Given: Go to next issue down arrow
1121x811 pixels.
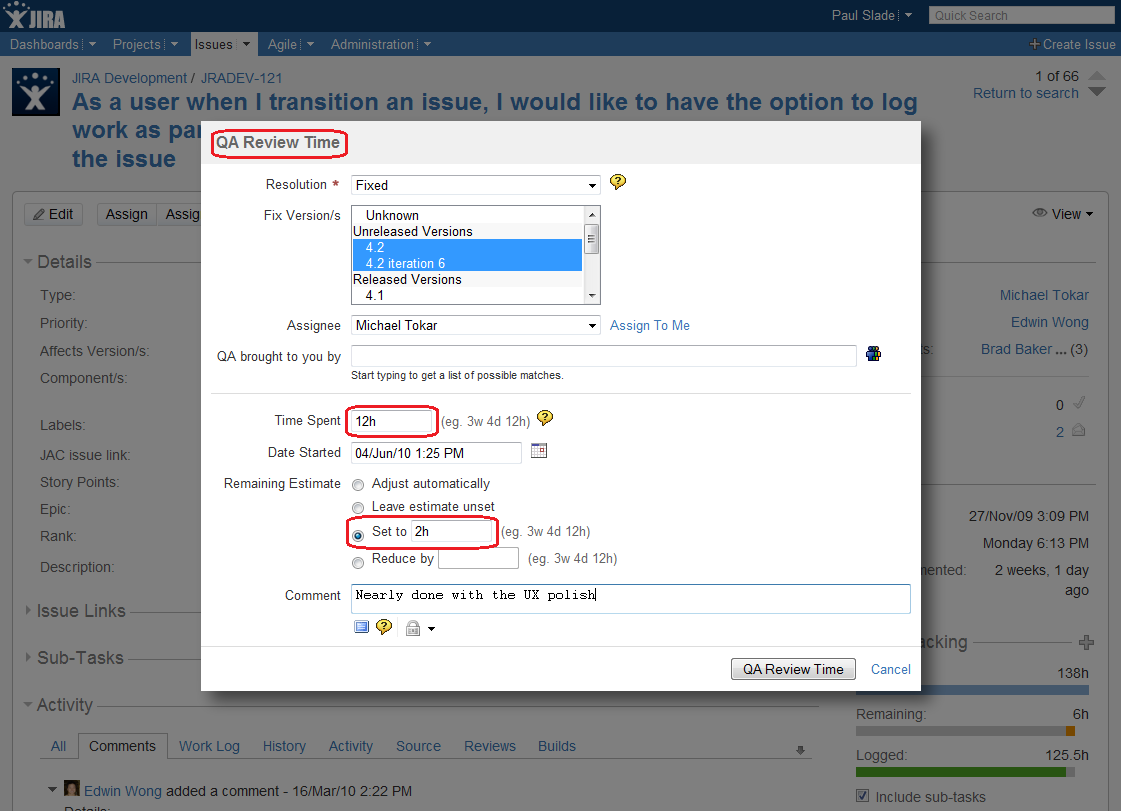Looking at the screenshot, I should click(x=1097, y=92).
